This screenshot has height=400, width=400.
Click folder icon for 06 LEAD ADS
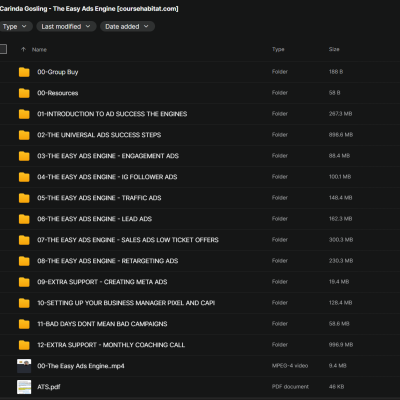(x=24, y=219)
